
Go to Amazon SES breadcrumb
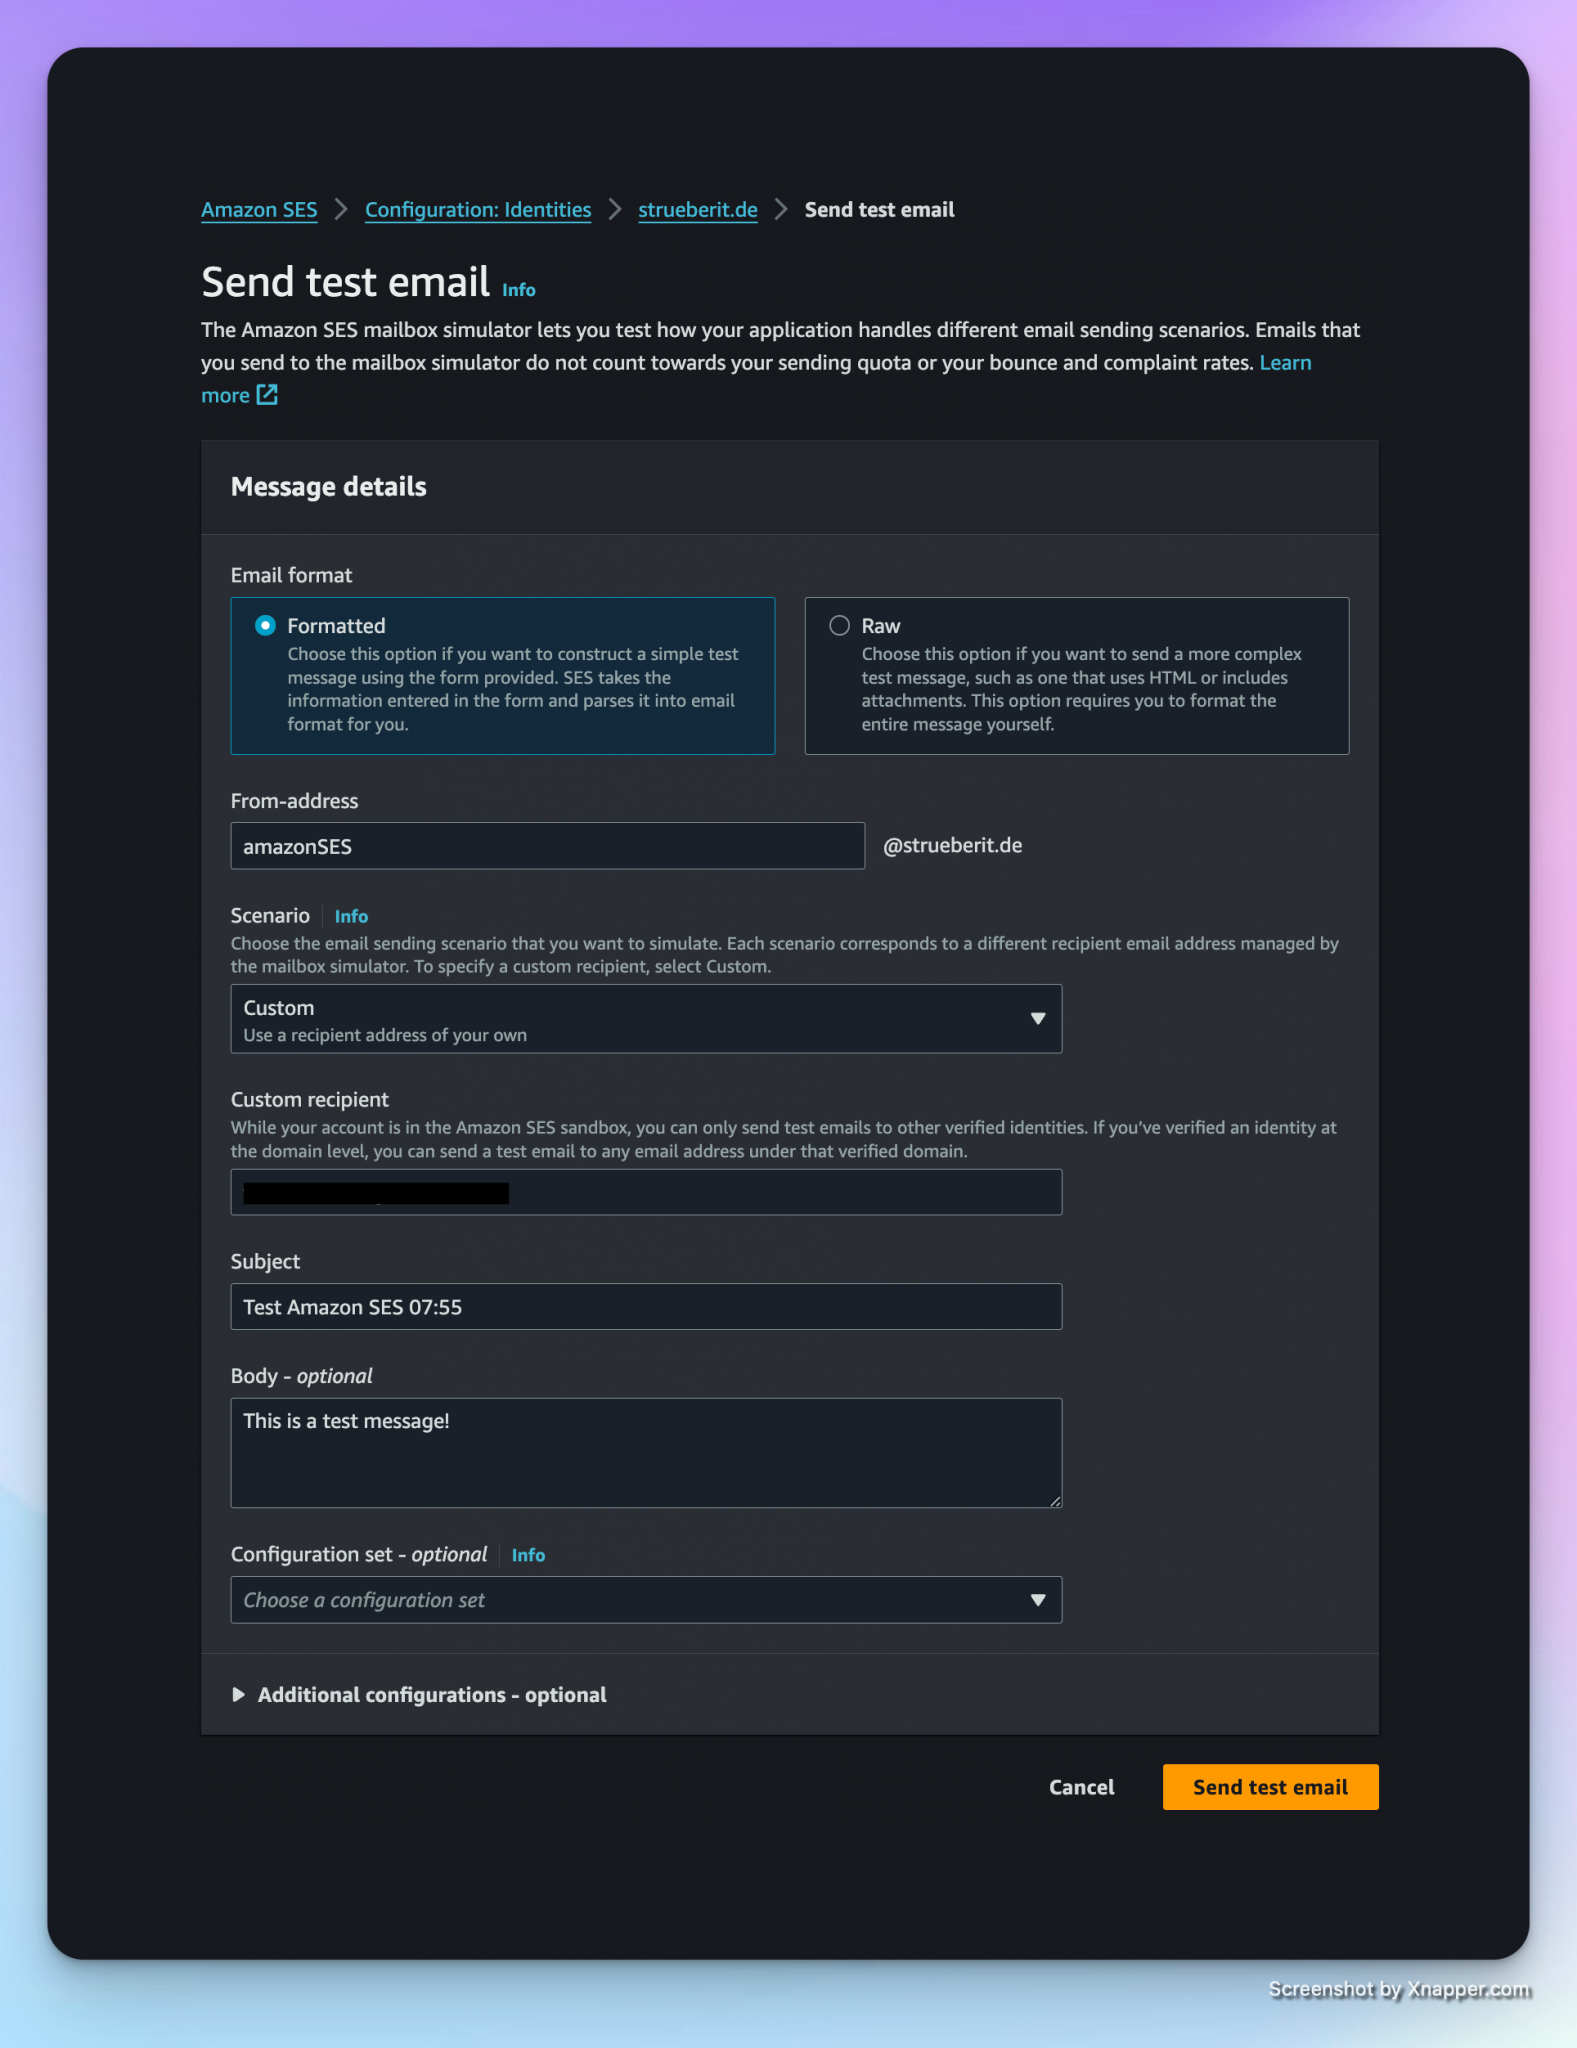click(259, 210)
